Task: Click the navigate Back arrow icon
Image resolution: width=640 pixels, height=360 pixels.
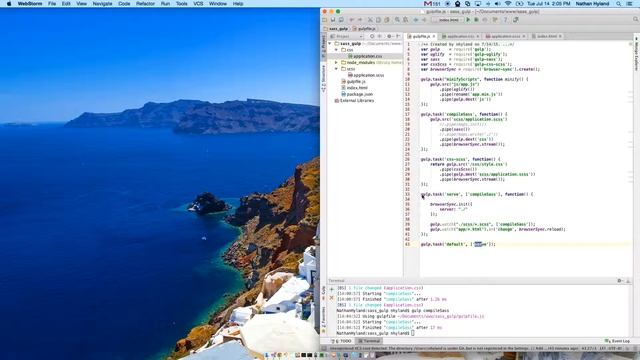Action: (x=416, y=20)
